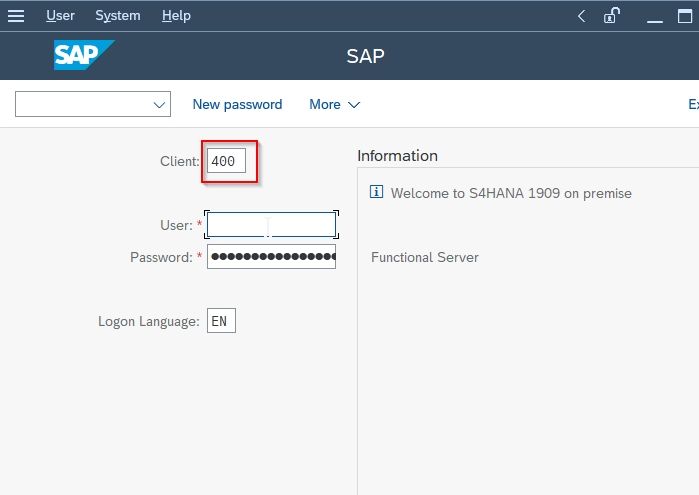Image resolution: width=699 pixels, height=495 pixels.
Task: Expand the command field dropdown arrow
Action: [159, 105]
